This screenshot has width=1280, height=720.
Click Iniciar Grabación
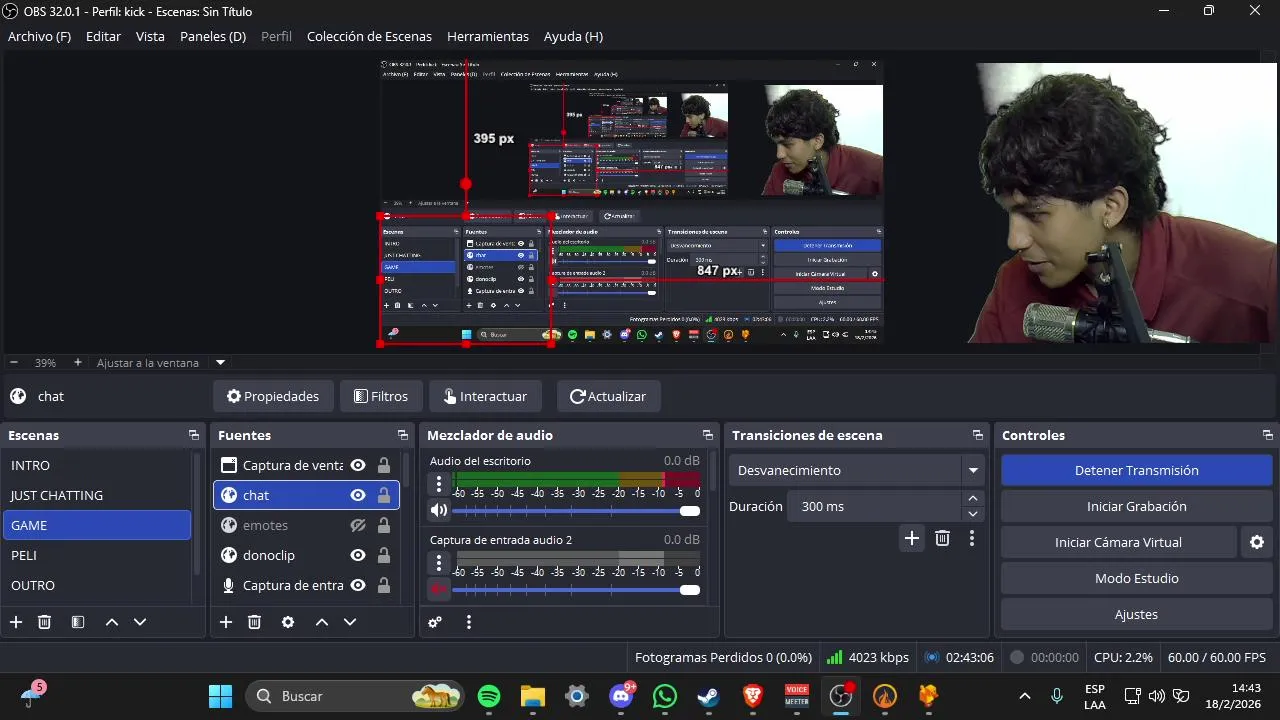pos(1136,506)
